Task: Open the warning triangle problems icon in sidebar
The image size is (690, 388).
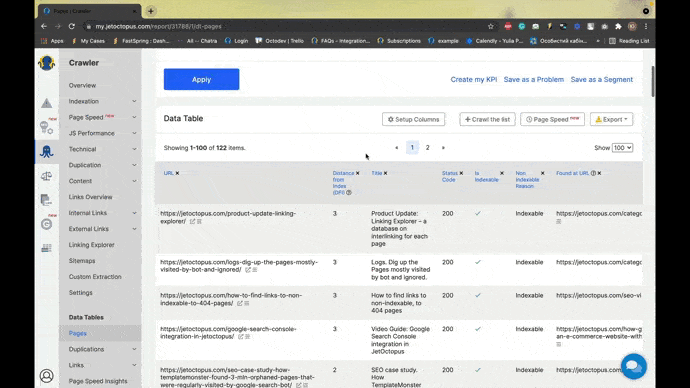Action: [46, 103]
